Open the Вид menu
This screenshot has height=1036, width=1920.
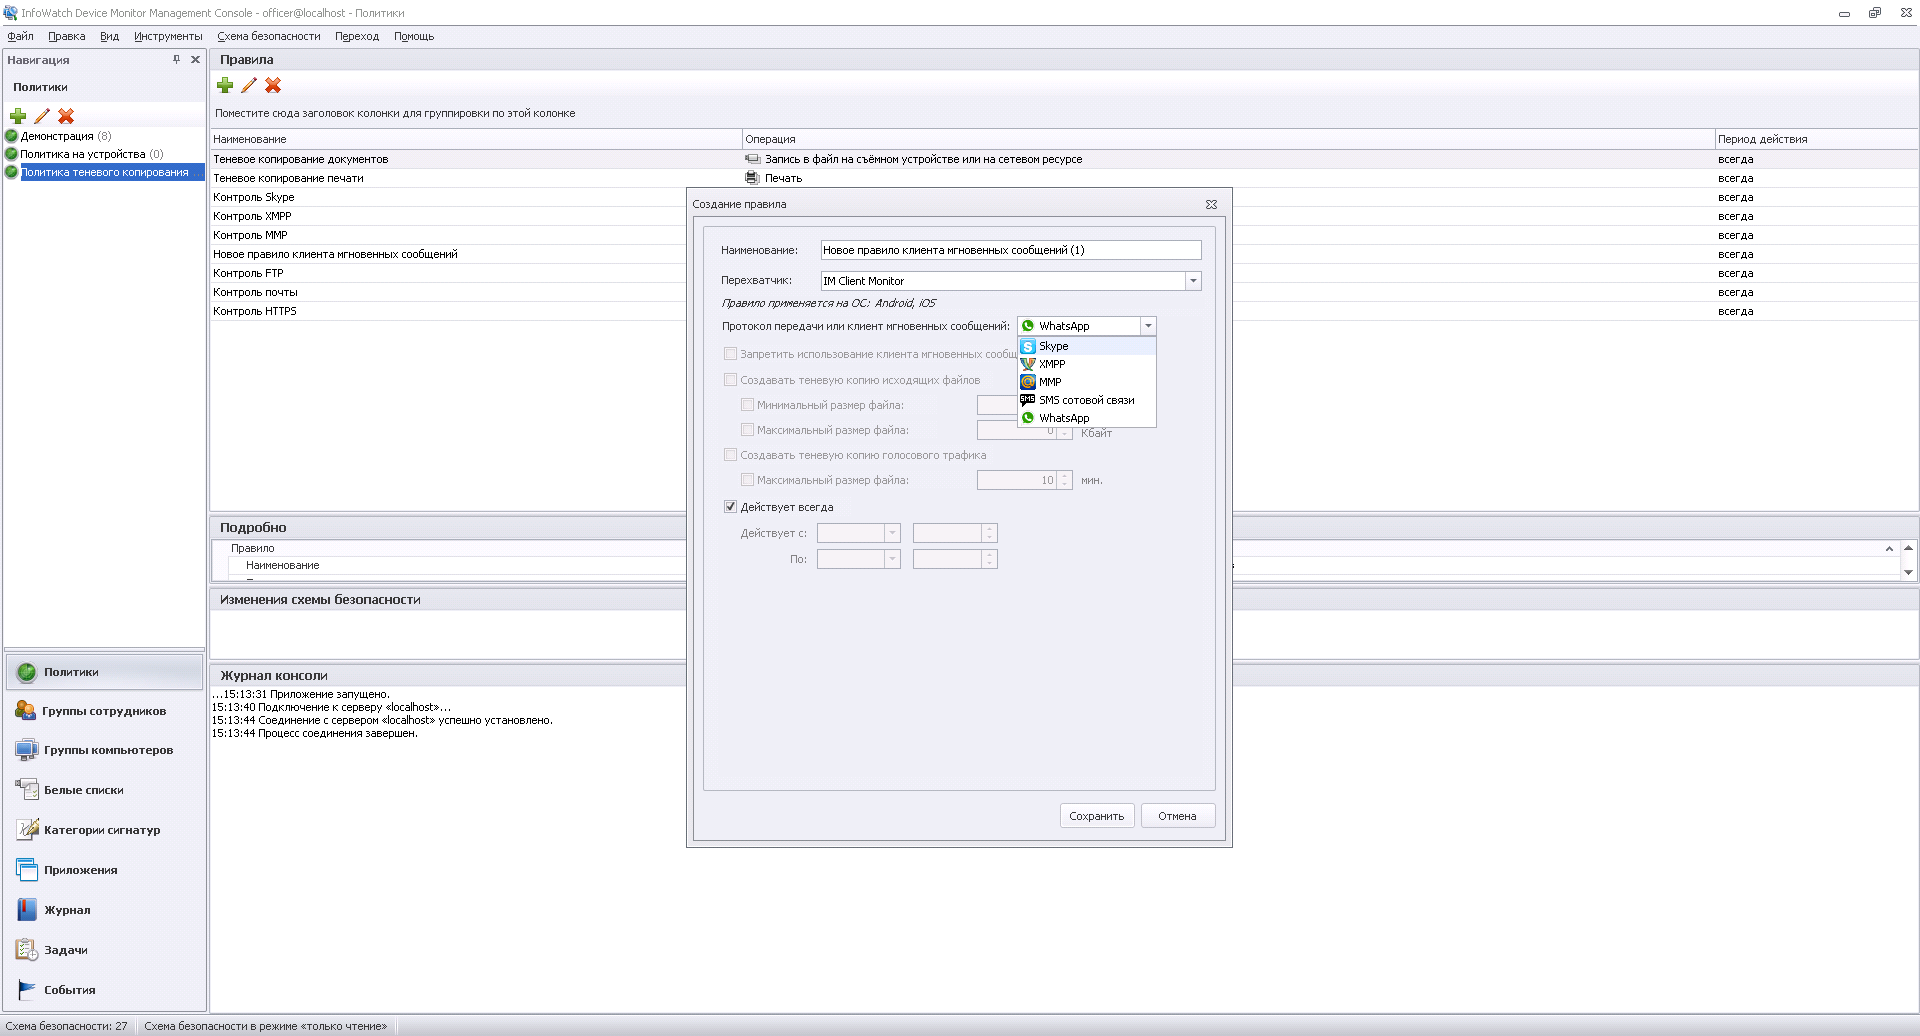109,36
